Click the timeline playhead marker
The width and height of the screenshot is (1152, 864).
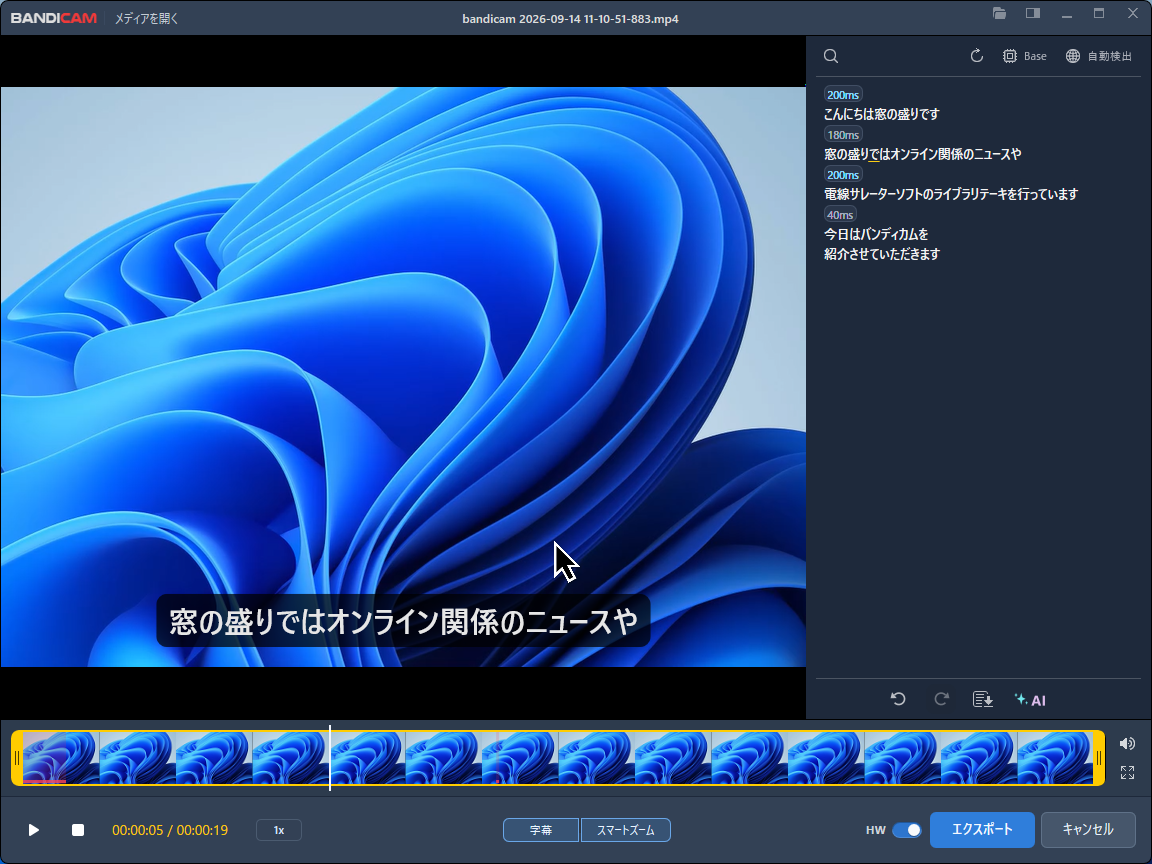point(330,758)
